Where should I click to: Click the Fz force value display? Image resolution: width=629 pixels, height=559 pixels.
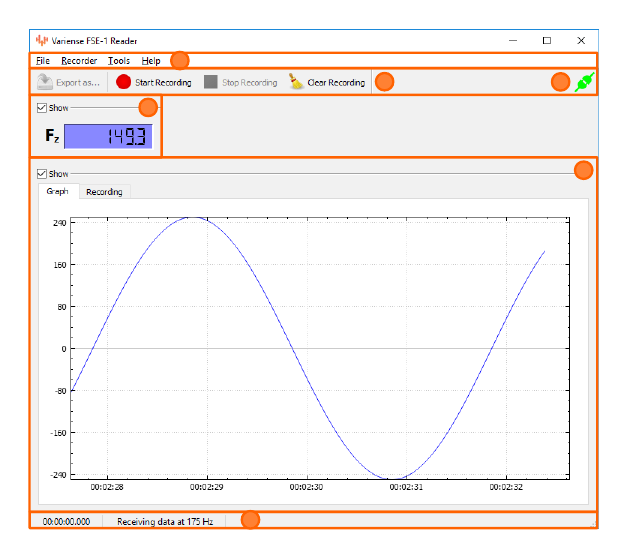click(107, 136)
